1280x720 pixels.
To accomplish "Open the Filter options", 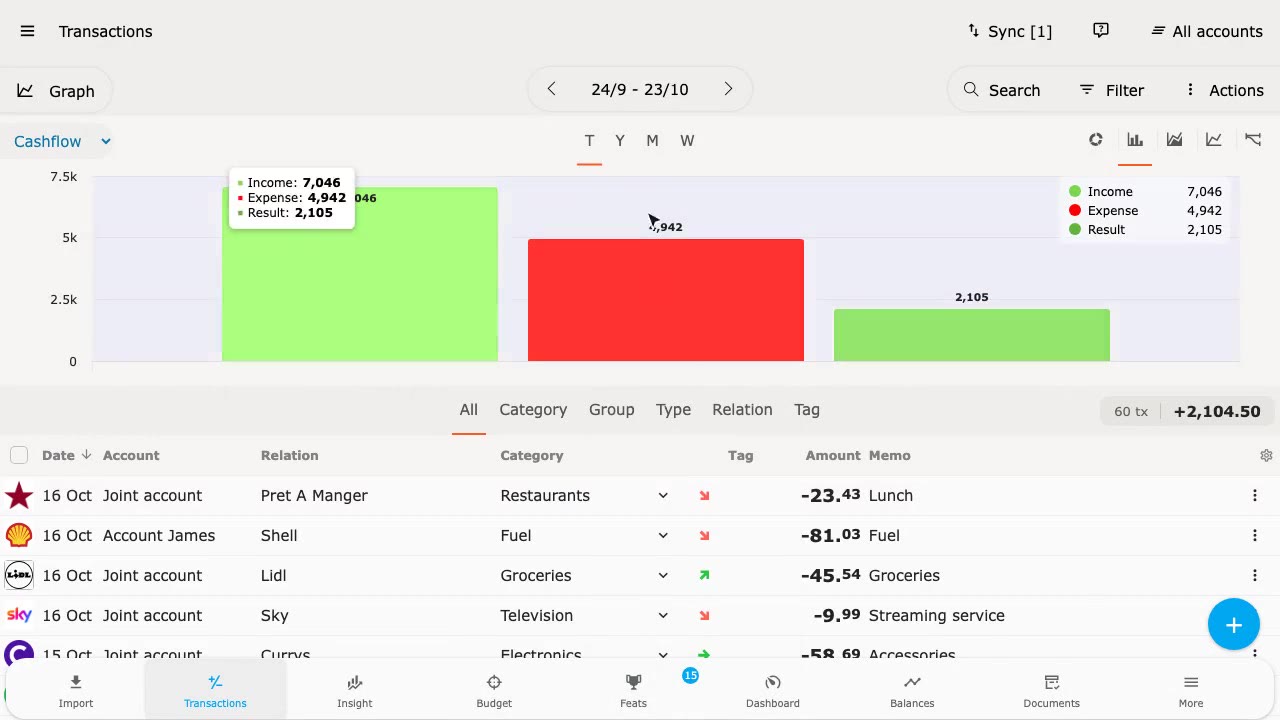I will [1111, 90].
